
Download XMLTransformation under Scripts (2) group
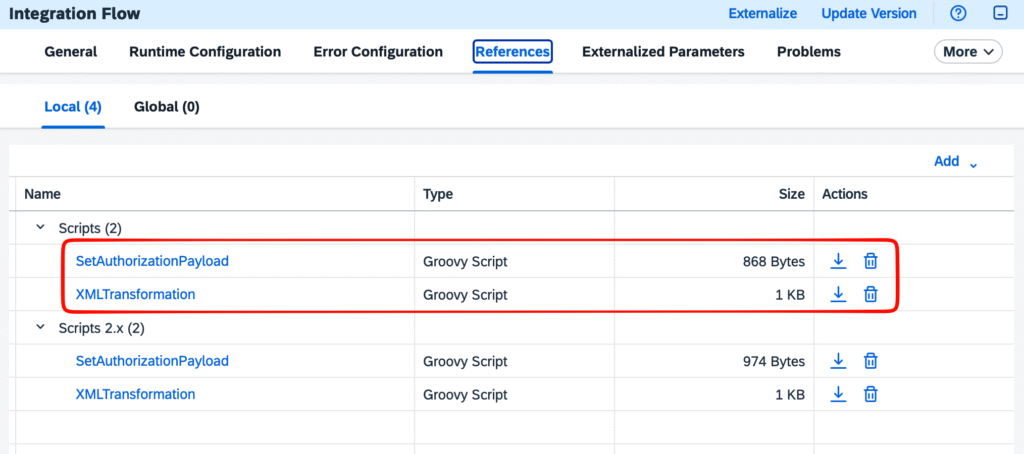click(x=839, y=294)
